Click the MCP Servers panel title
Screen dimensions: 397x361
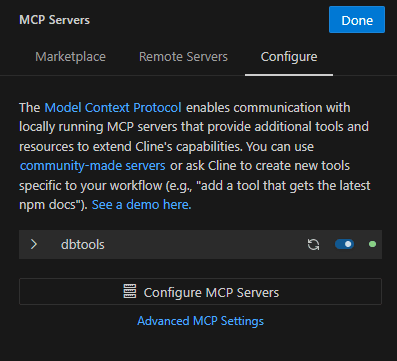pos(55,20)
